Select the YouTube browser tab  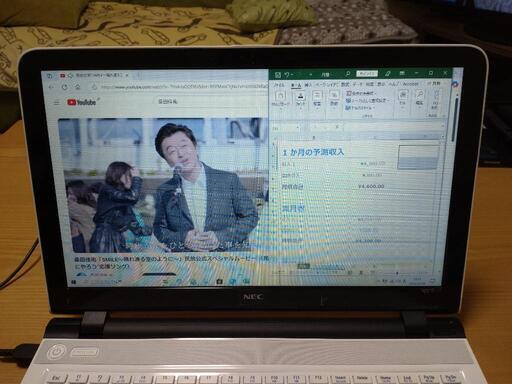pyautogui.click(x=95, y=76)
